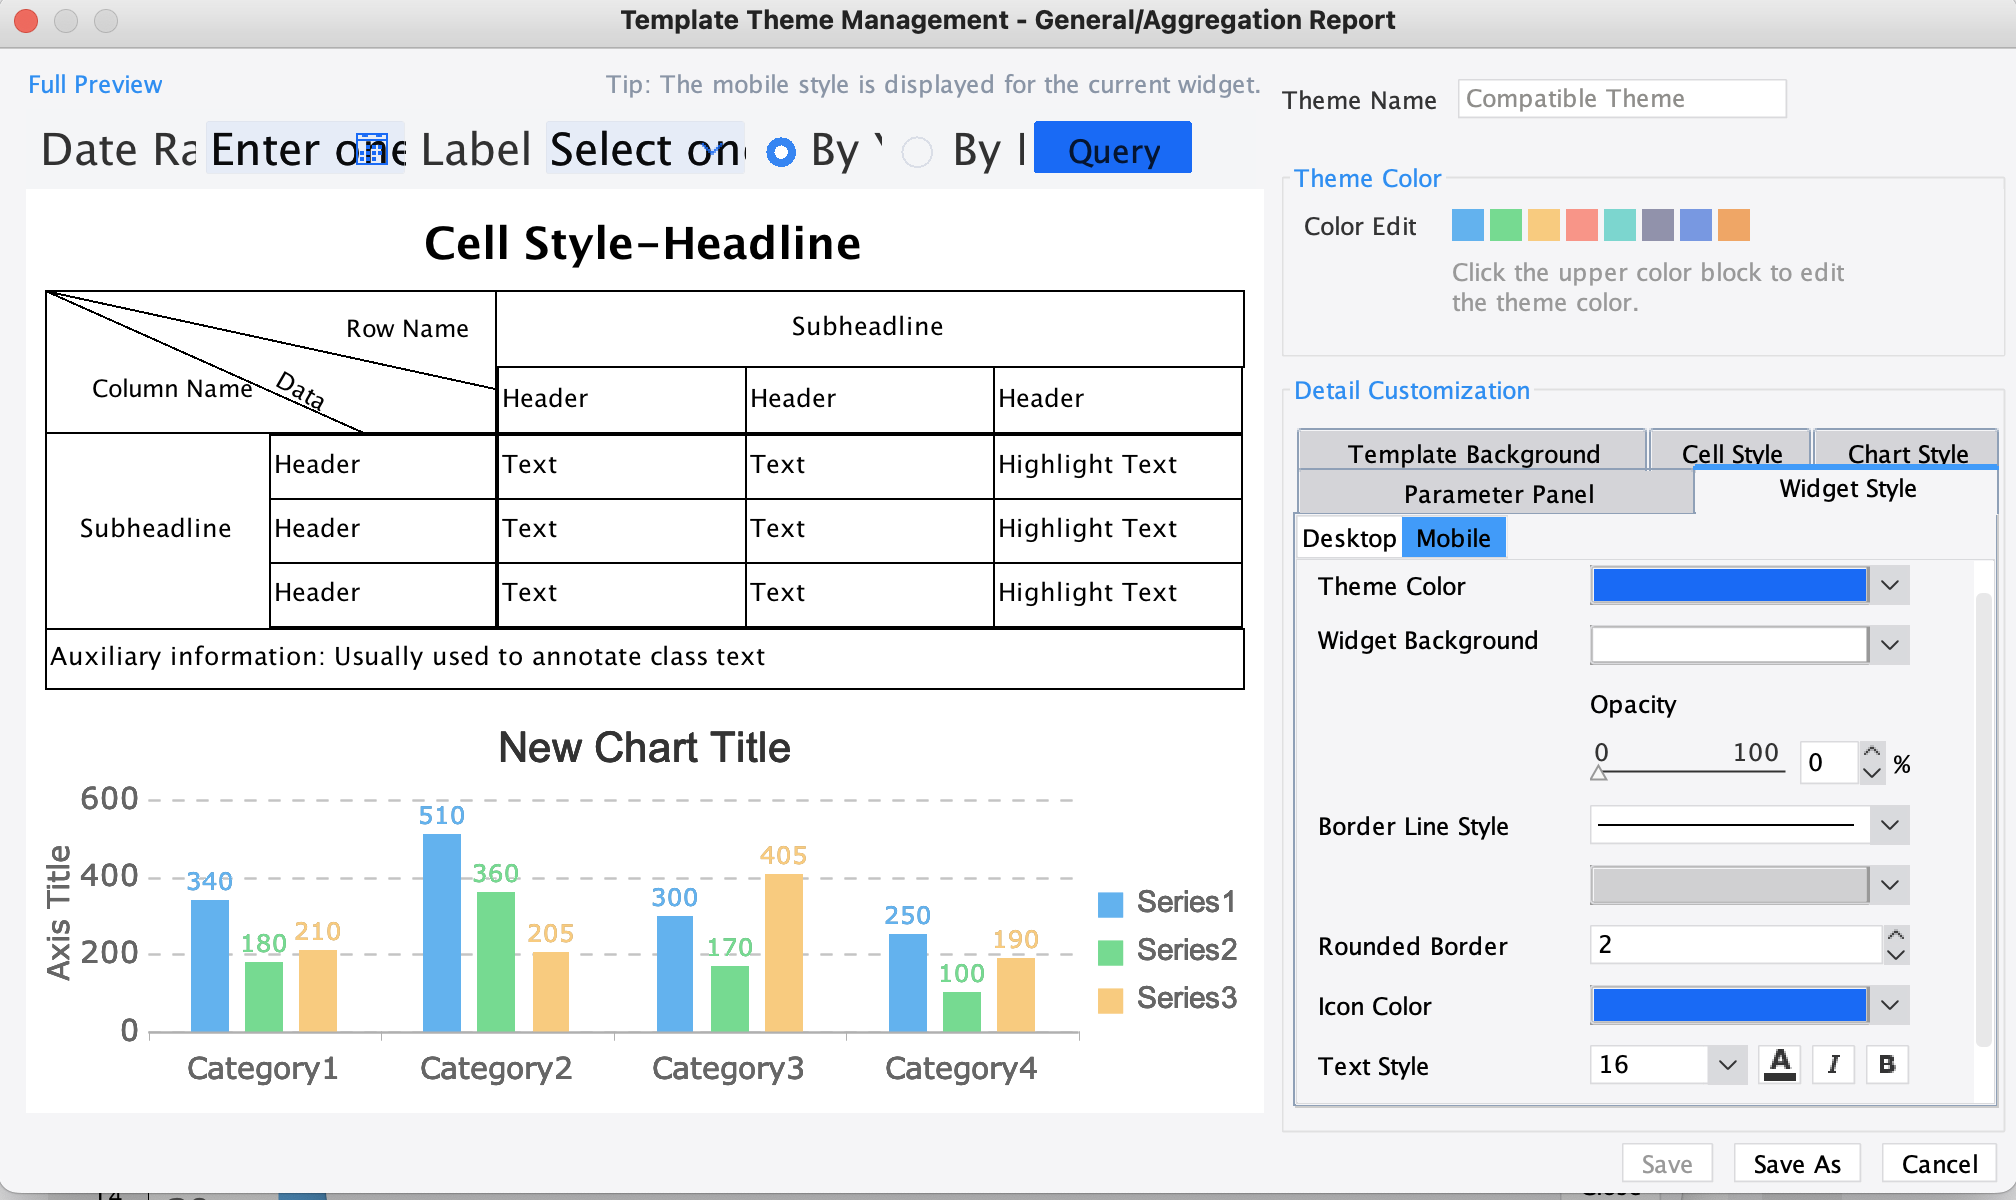The image size is (2016, 1200).
Task: Click the calendar icon in the Date Range field
Action: [374, 148]
